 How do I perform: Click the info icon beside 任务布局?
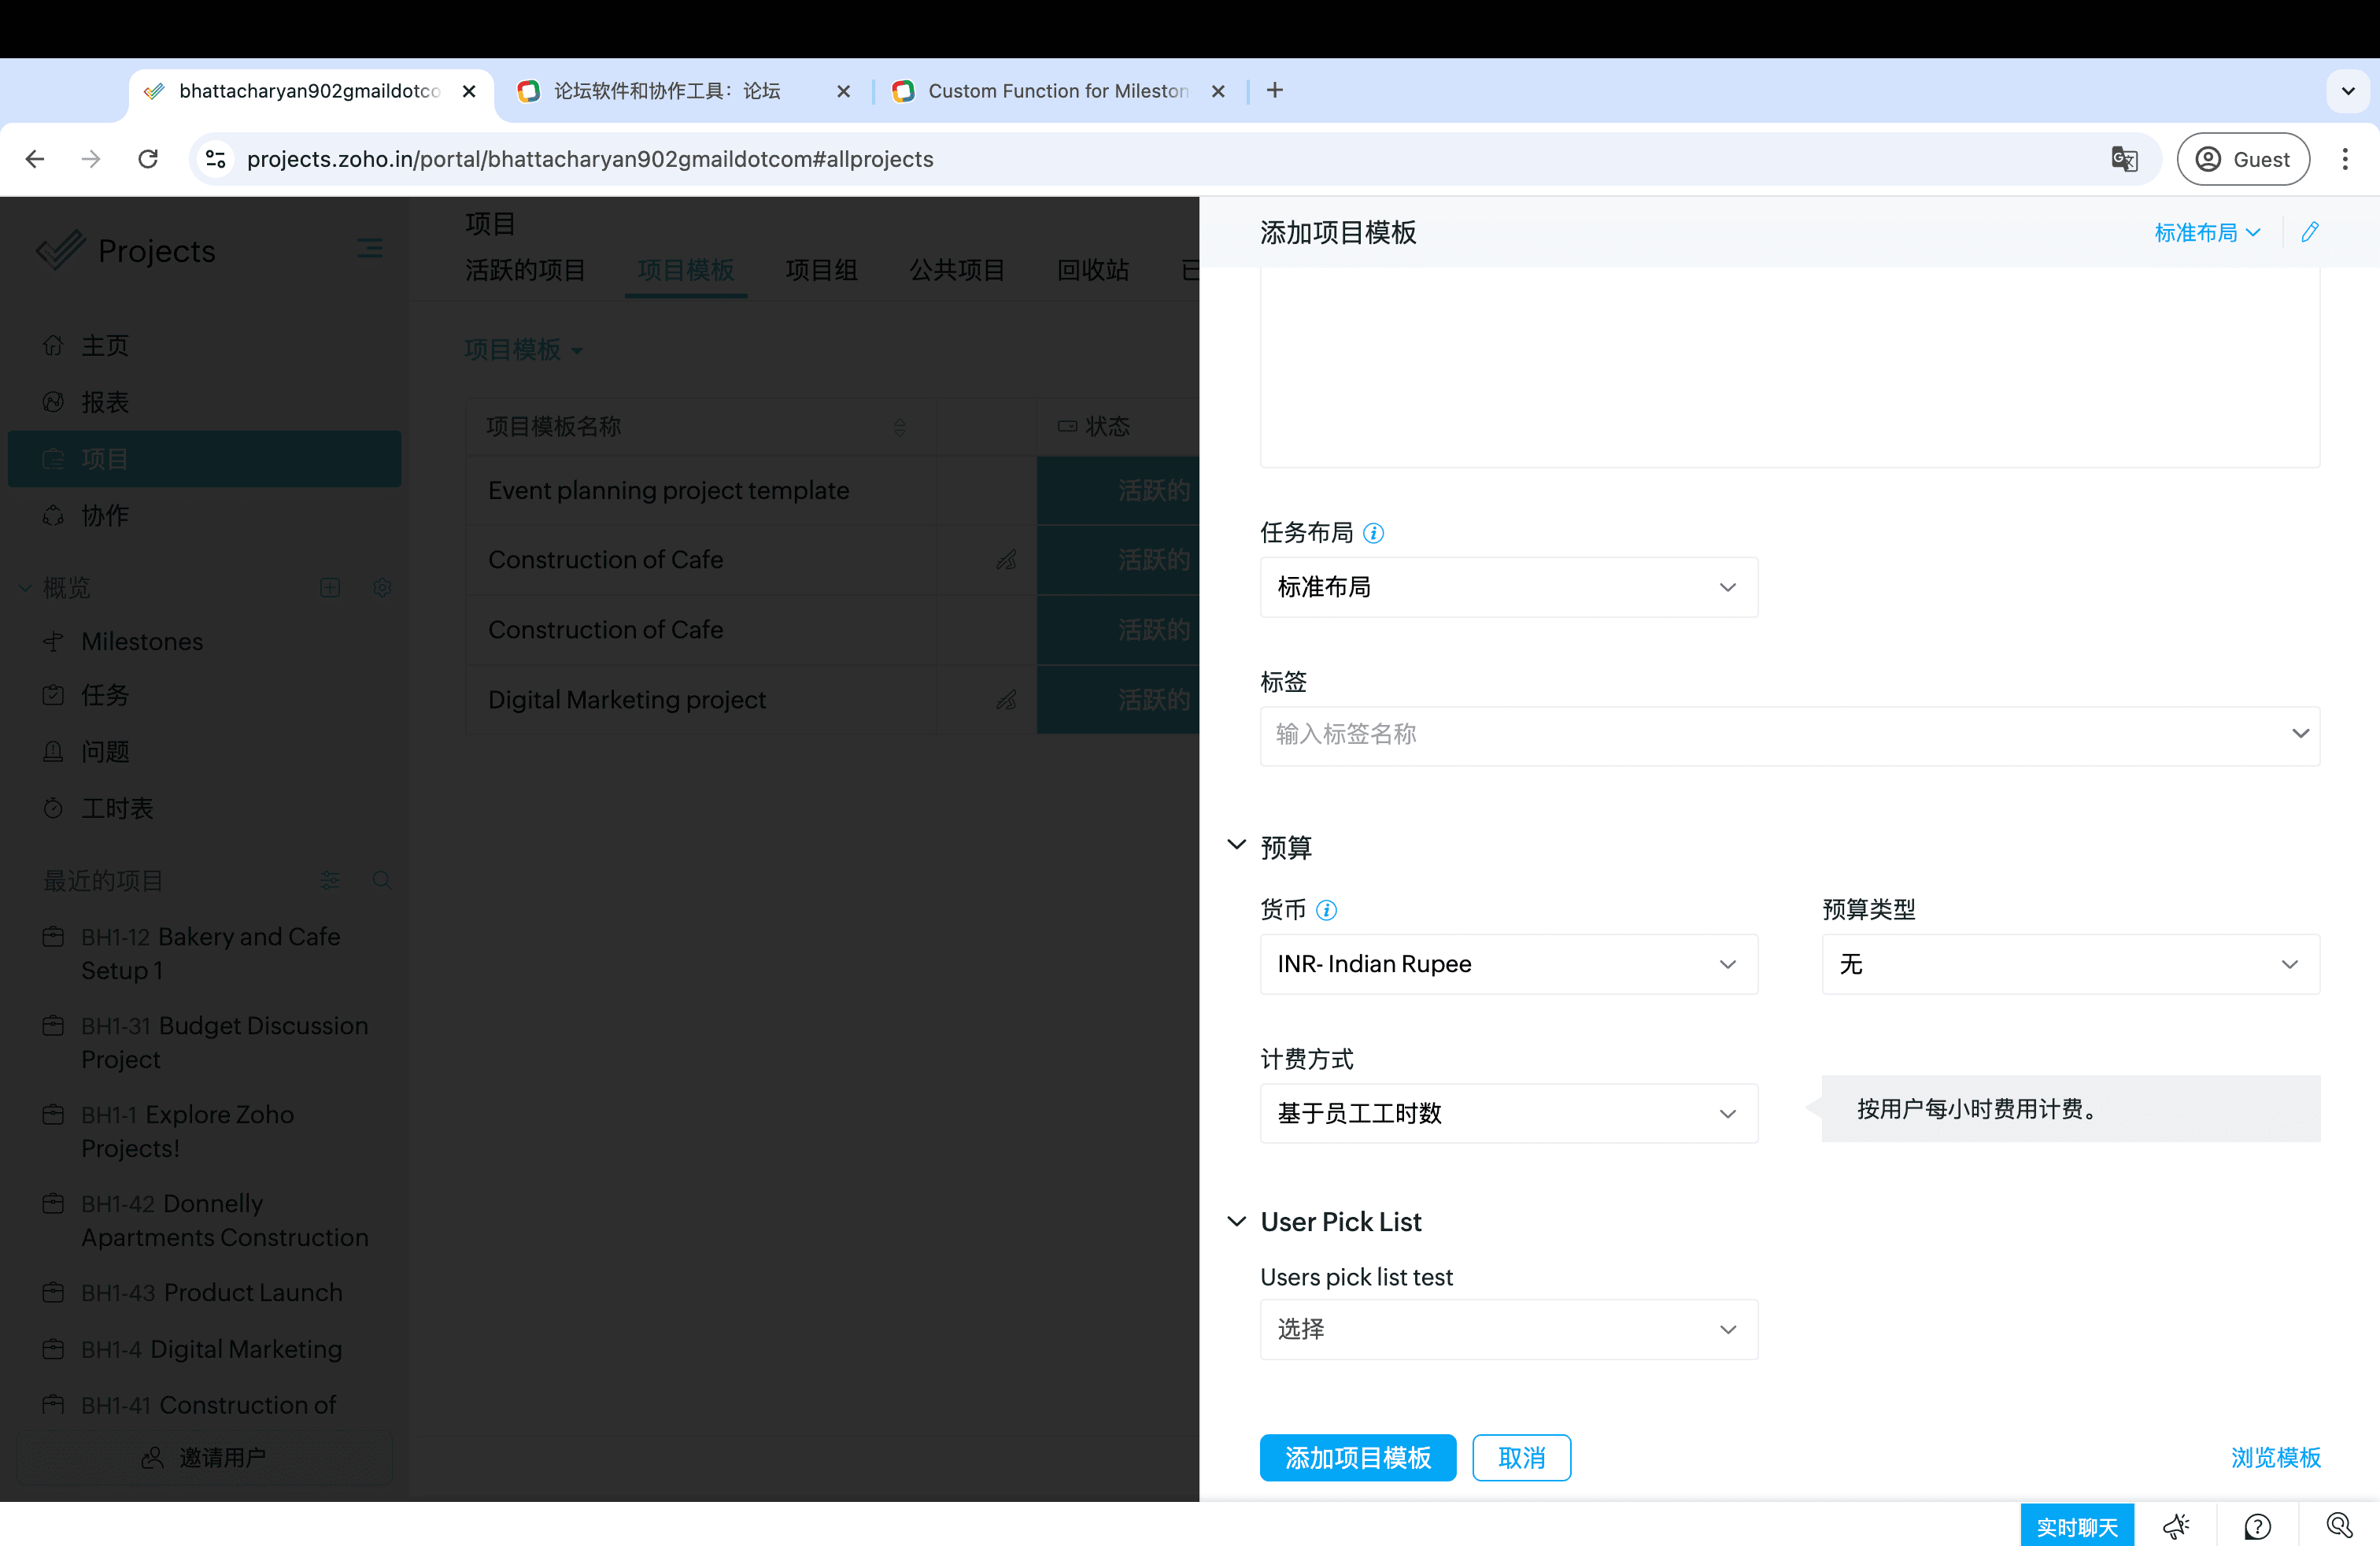click(x=1374, y=533)
